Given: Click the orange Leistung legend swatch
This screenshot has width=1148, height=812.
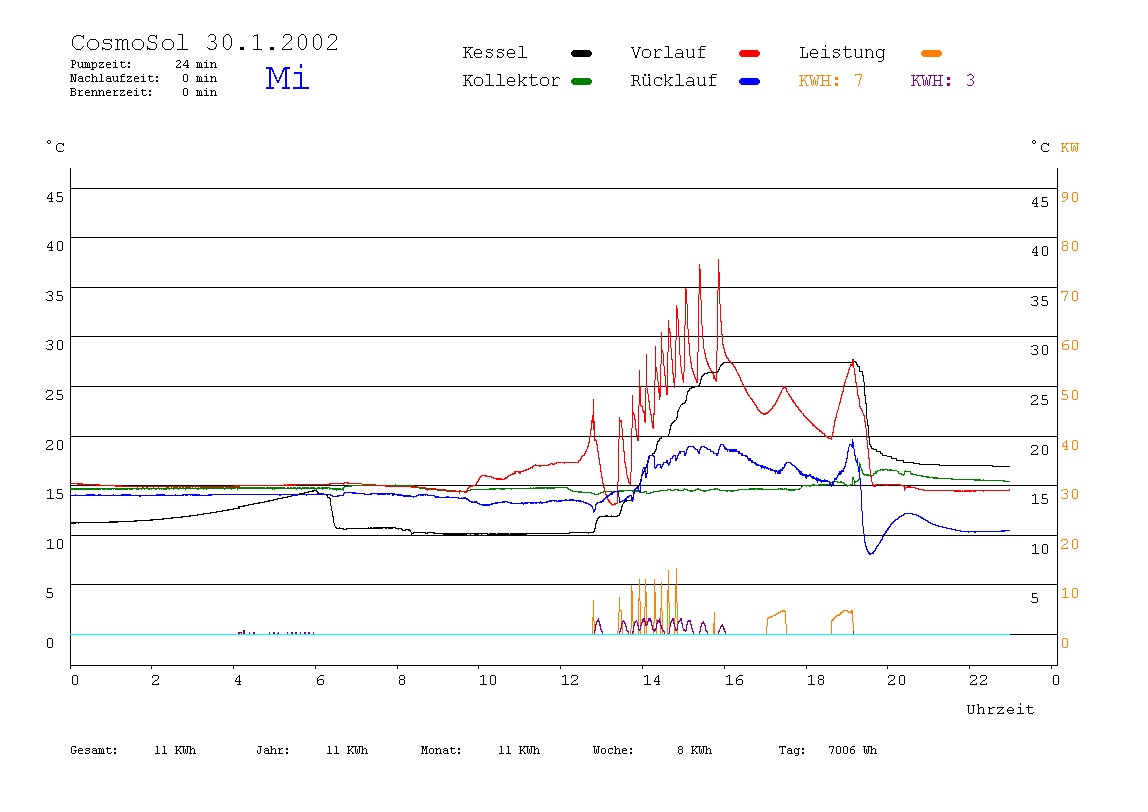Looking at the screenshot, I should [x=931, y=53].
